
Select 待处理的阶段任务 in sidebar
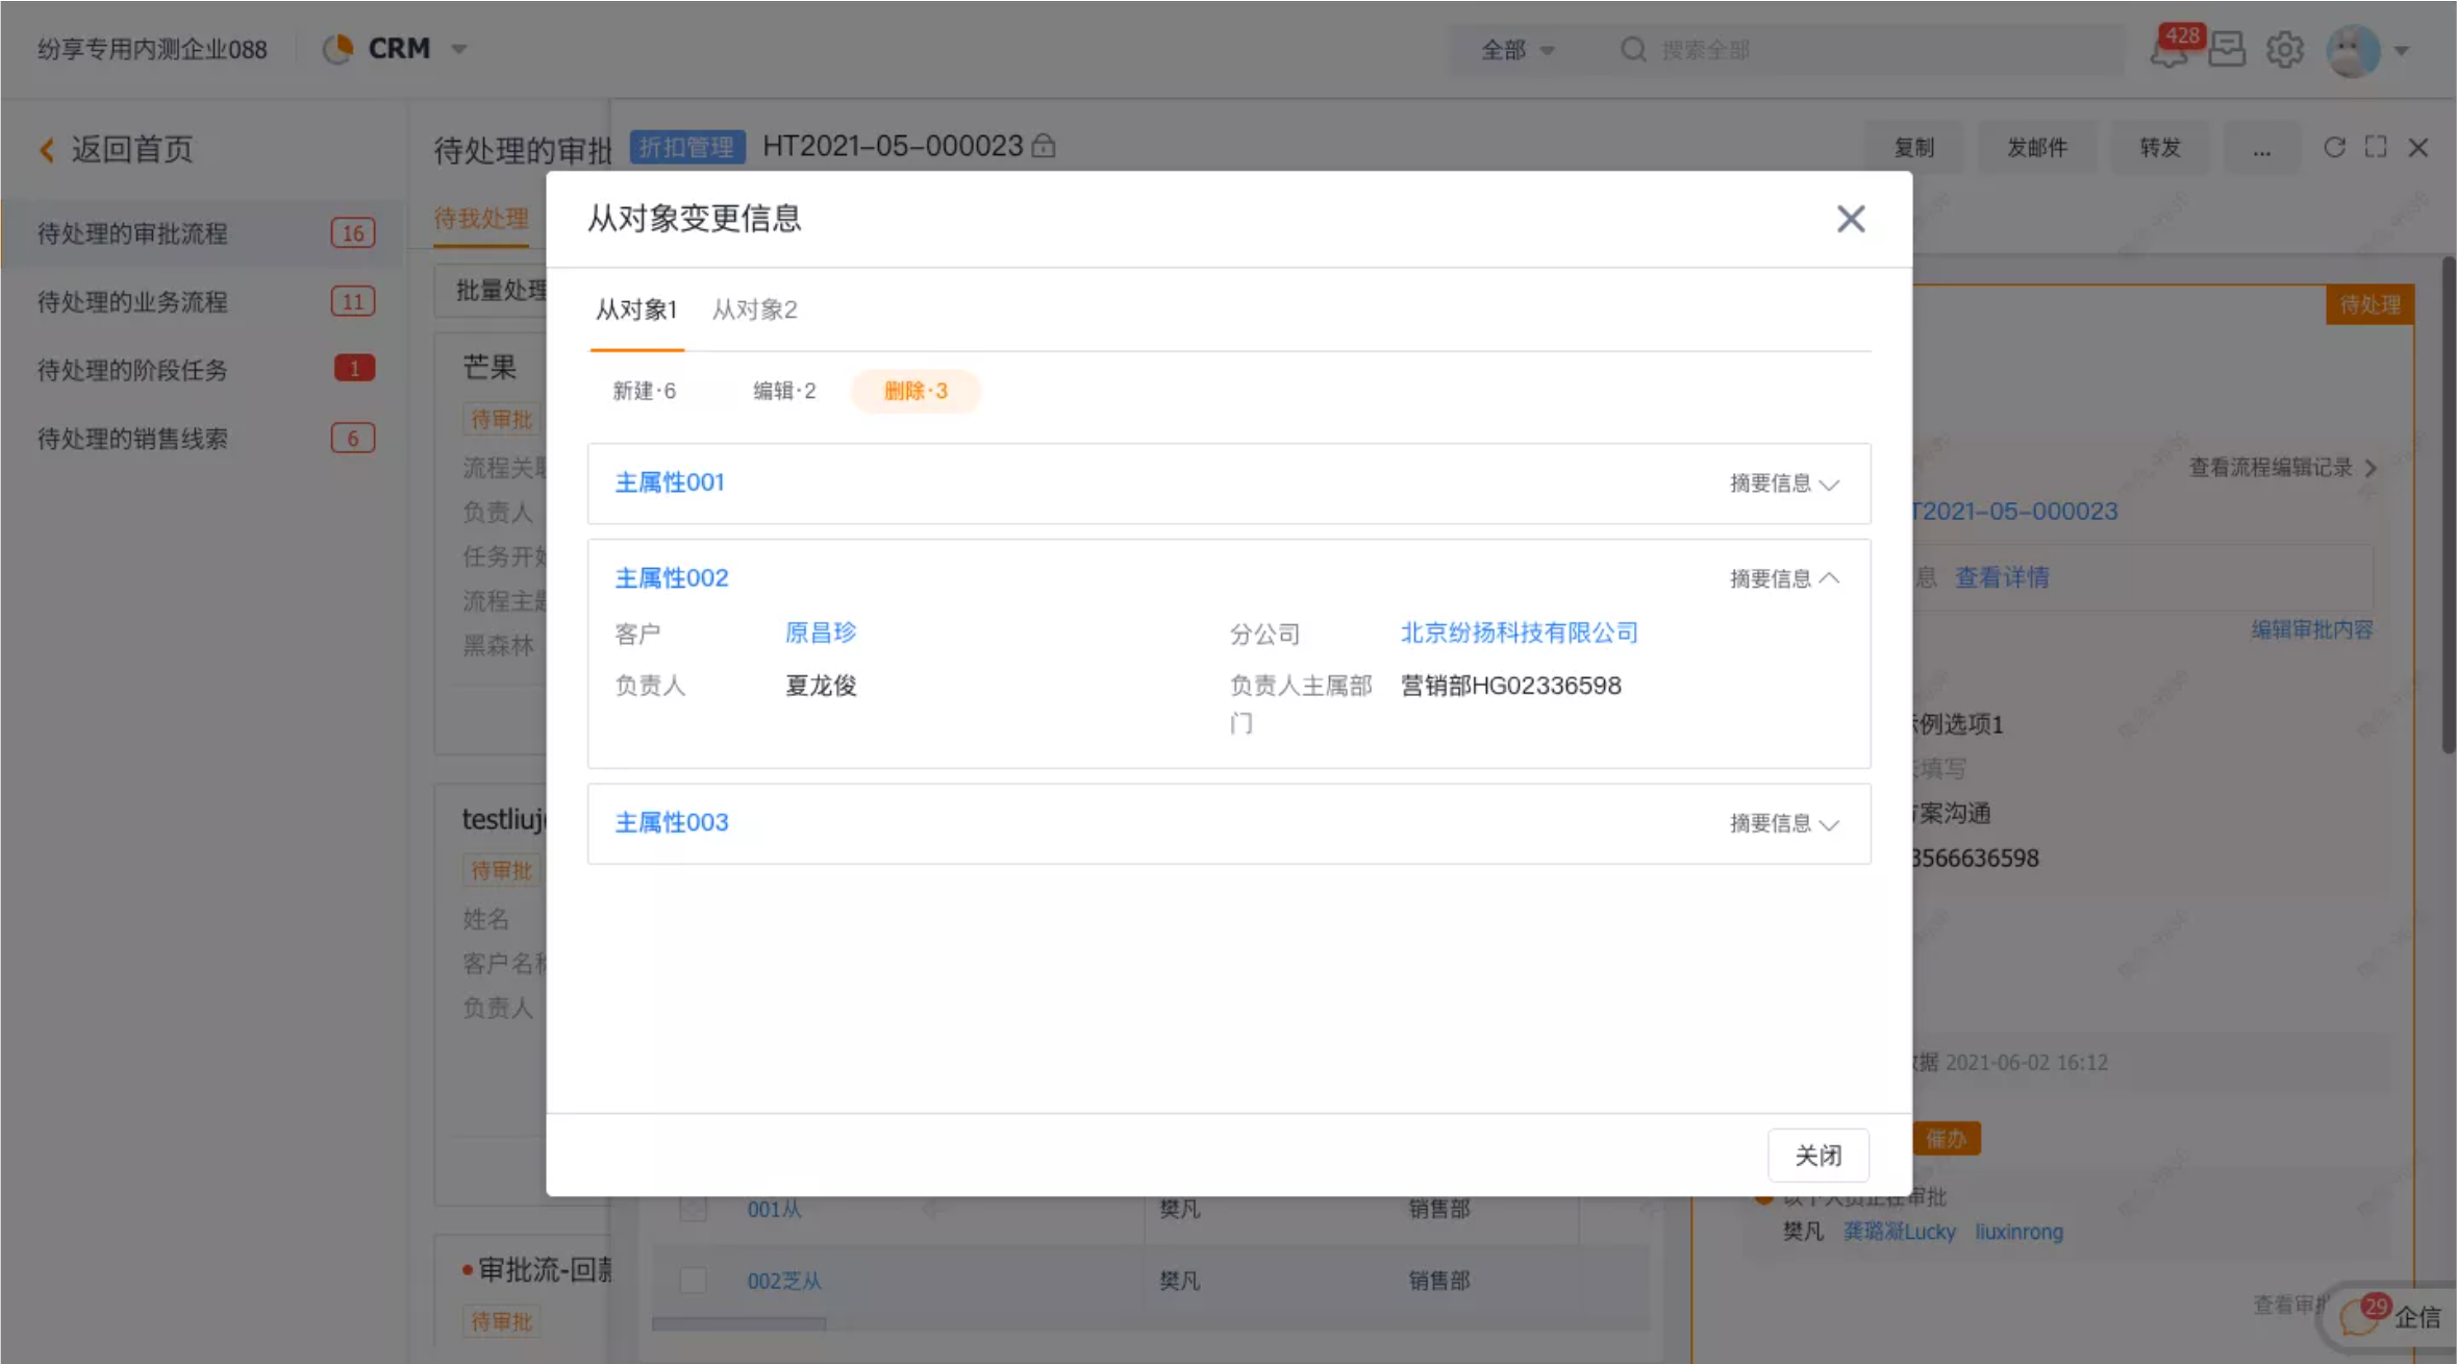(x=204, y=369)
